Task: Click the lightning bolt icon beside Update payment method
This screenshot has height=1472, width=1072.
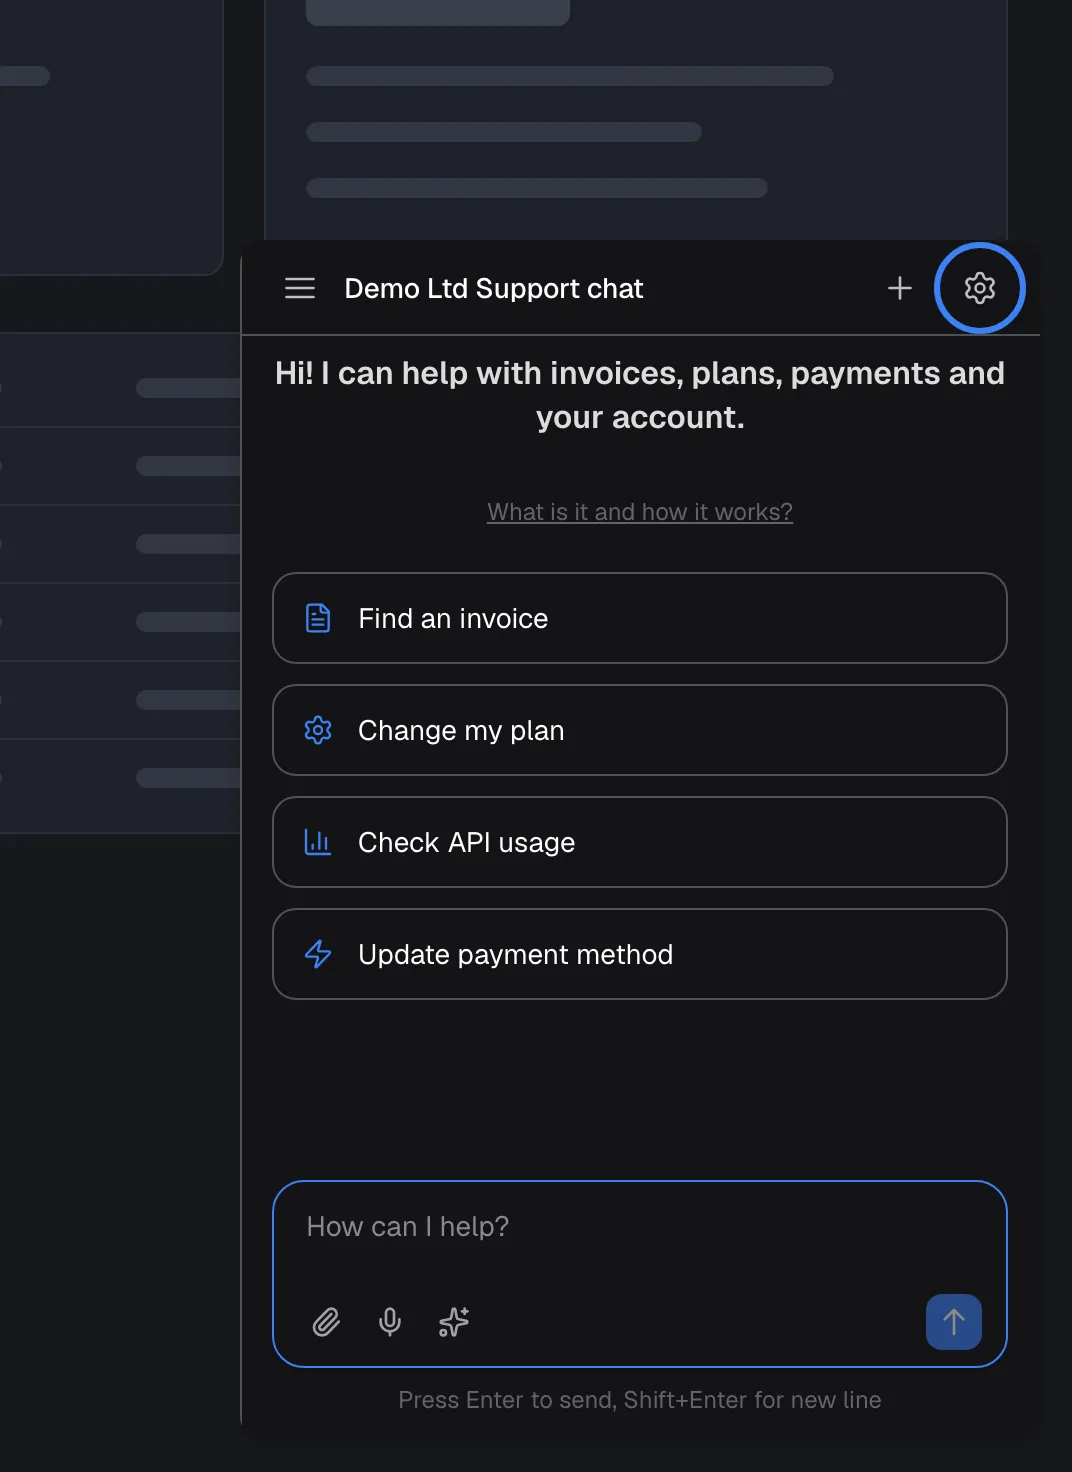Action: (x=318, y=954)
